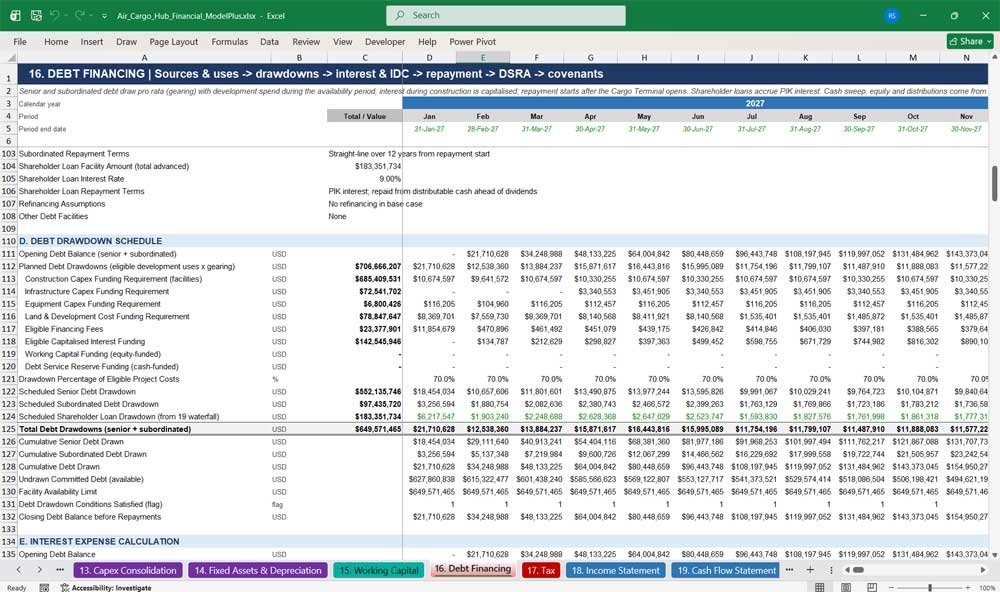Viewport: 1000px width, 592px height.
Task: Switch to the Home ribbon tab
Action: pos(56,41)
